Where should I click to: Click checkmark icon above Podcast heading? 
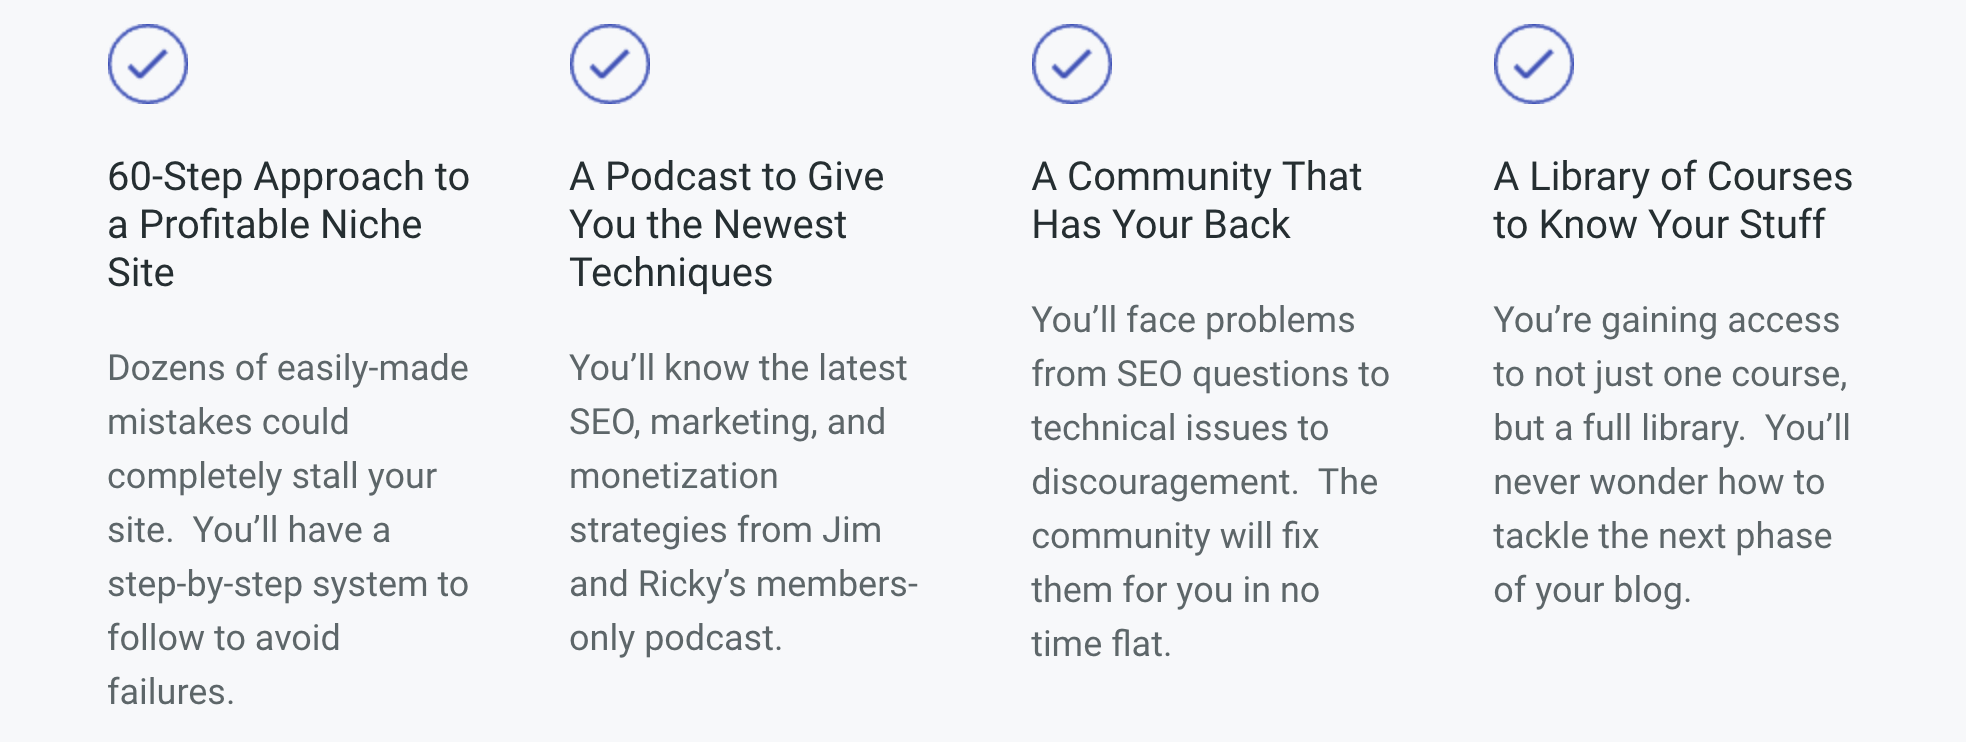point(610,64)
